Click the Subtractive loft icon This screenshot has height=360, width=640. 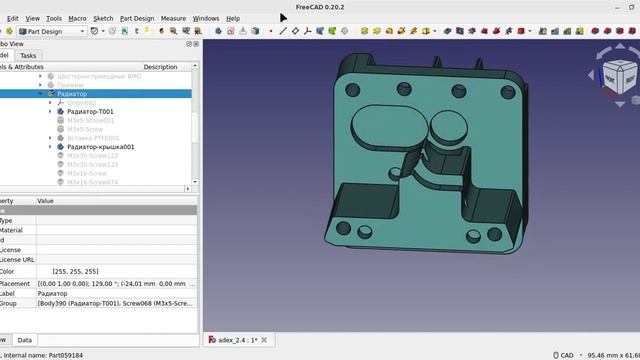484,31
